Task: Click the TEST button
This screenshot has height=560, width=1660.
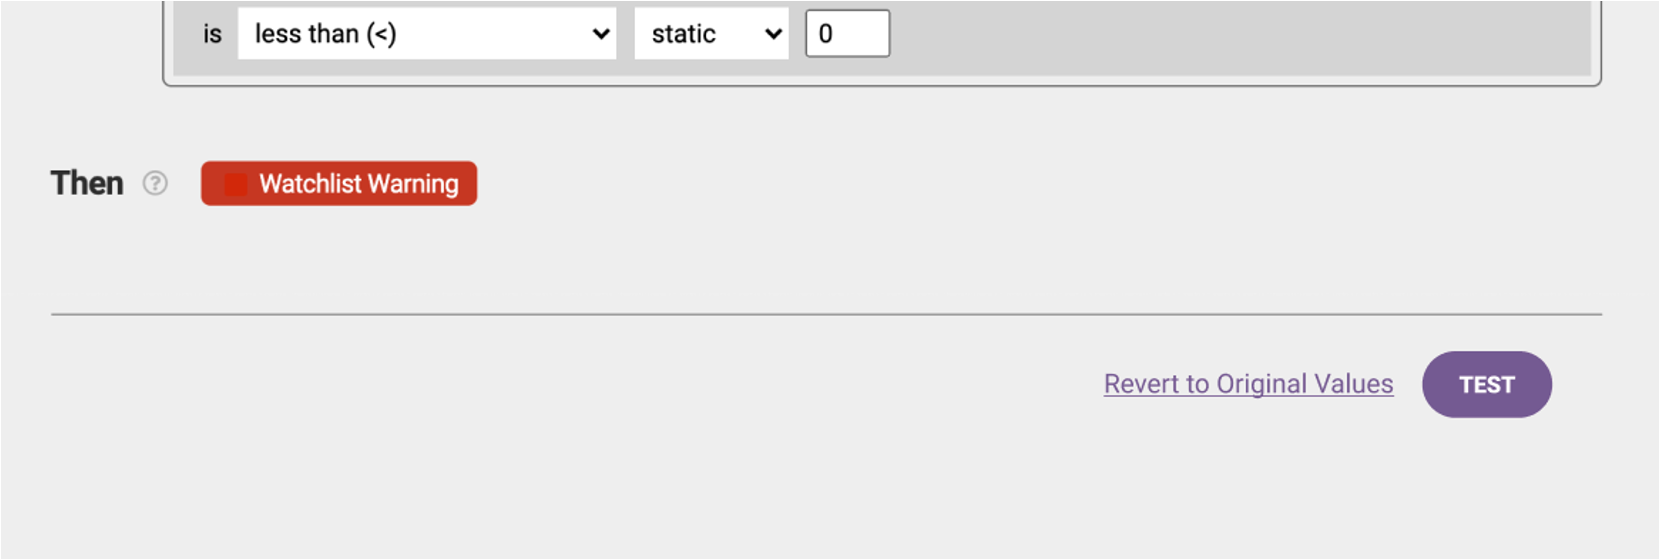Action: (x=1487, y=384)
